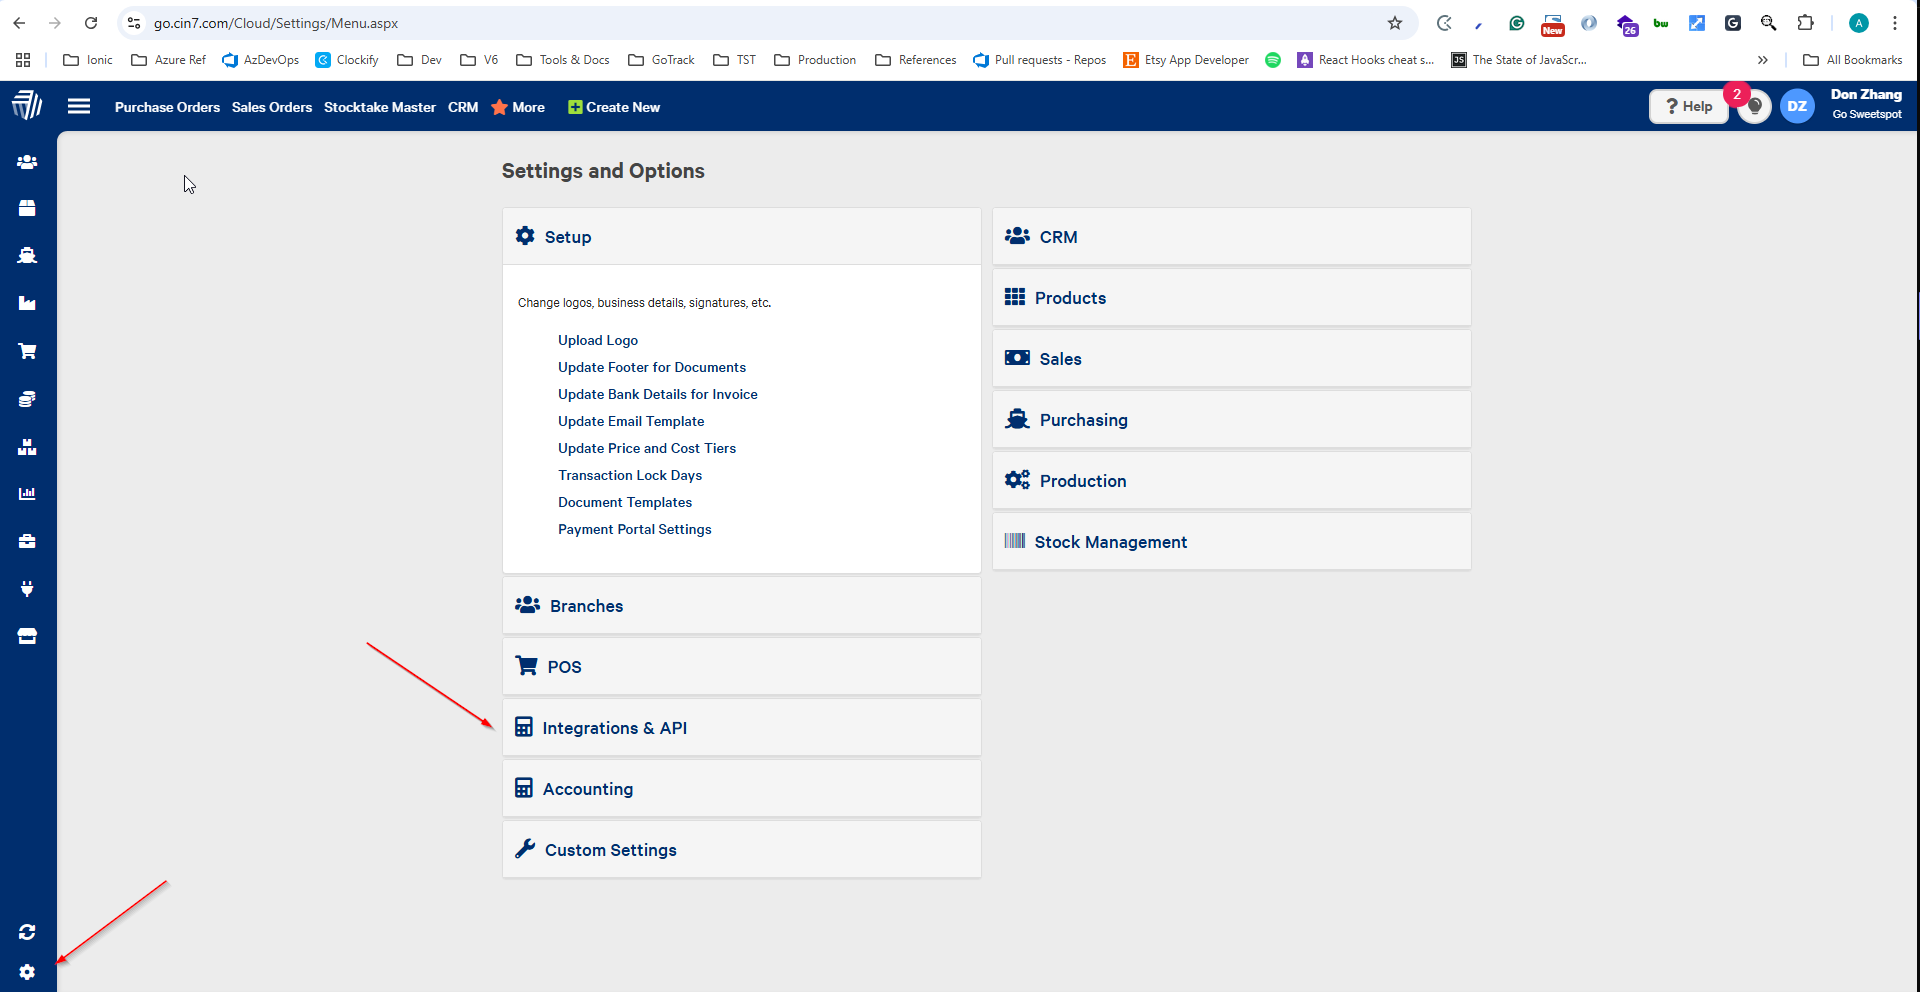
Task: Open the hamburger menu beside the Cin7 logo
Action: point(79,106)
